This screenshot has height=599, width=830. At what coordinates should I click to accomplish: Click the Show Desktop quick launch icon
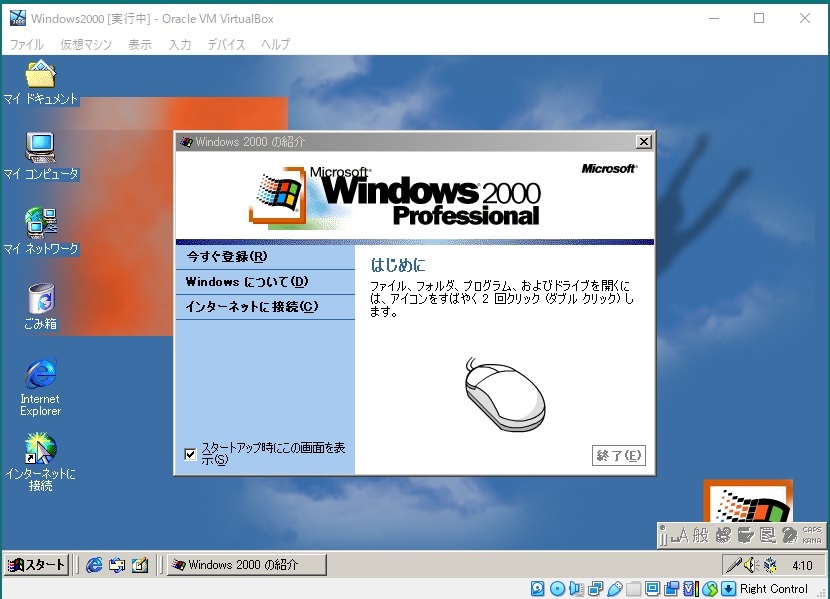pos(140,565)
